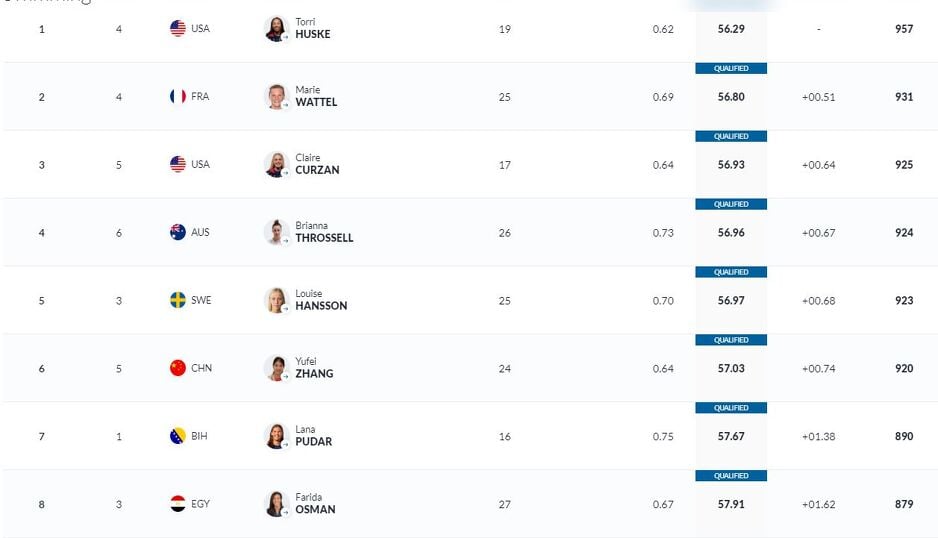Click the Sweden flag icon
The height and width of the screenshot is (538, 938).
tap(178, 300)
